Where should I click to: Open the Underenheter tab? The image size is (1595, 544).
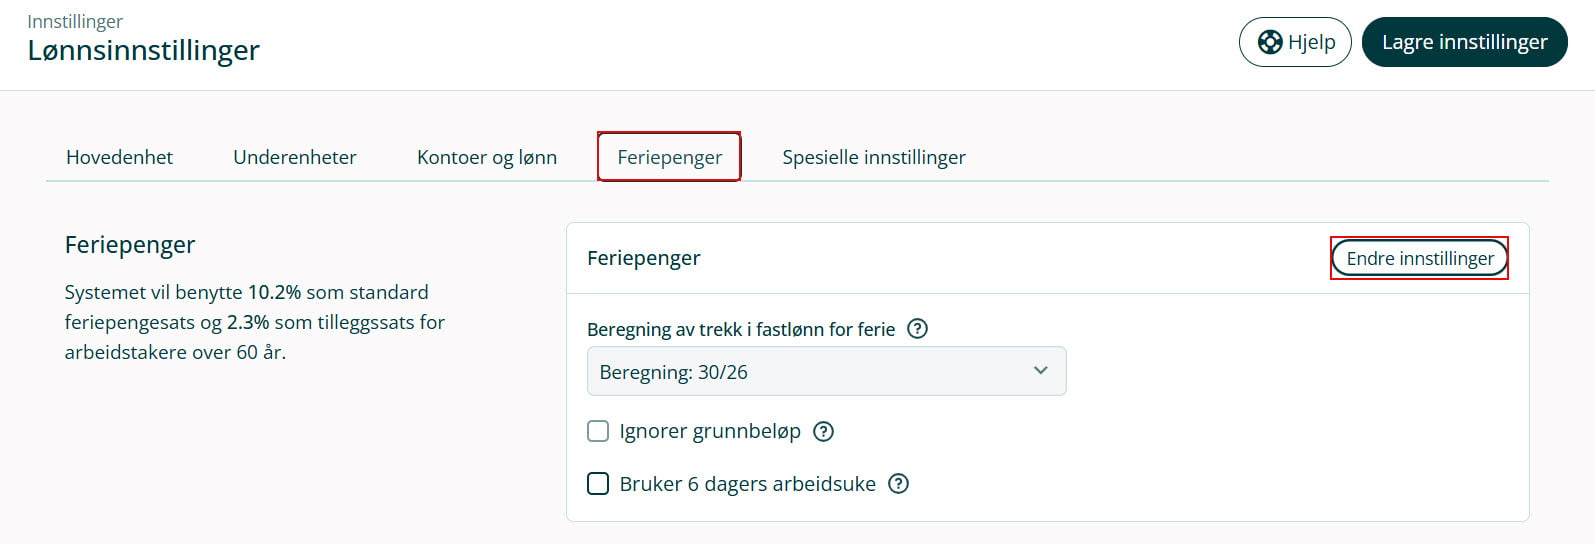pos(295,157)
